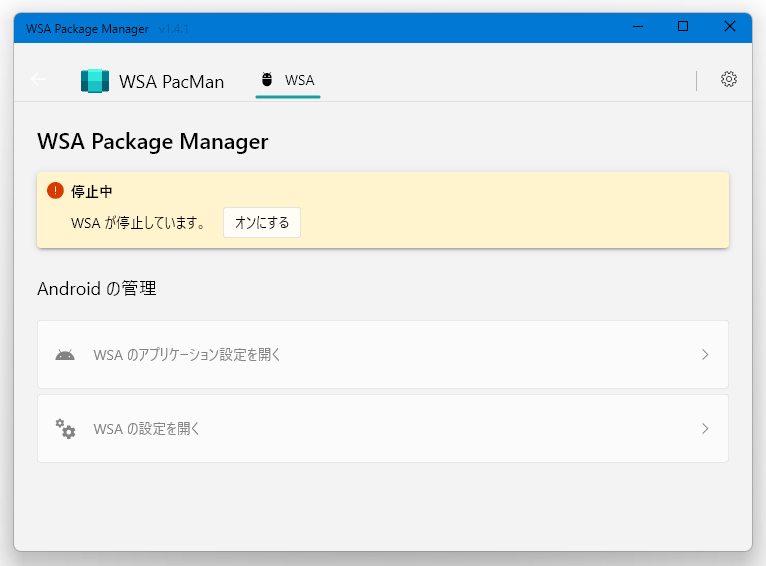Screen dimensions: 766x566
Task: Click the red exclamation status icon
Action: (x=55, y=190)
